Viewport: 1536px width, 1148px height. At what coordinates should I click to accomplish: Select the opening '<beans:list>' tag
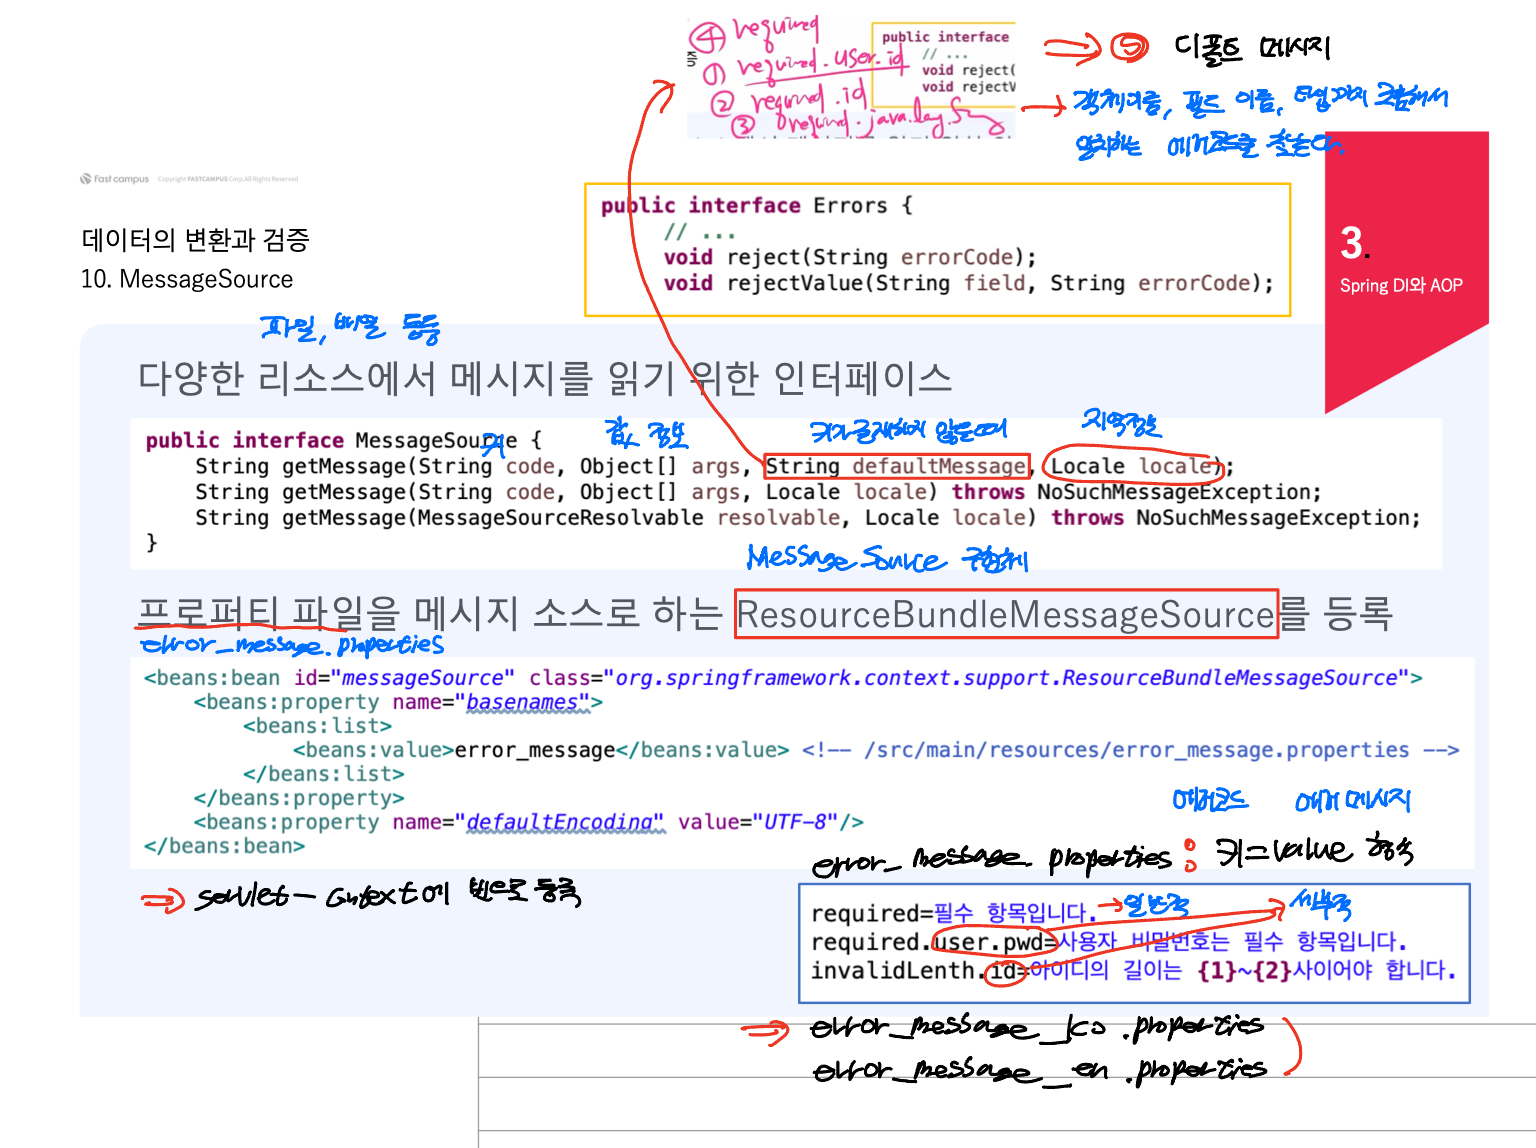click(317, 726)
